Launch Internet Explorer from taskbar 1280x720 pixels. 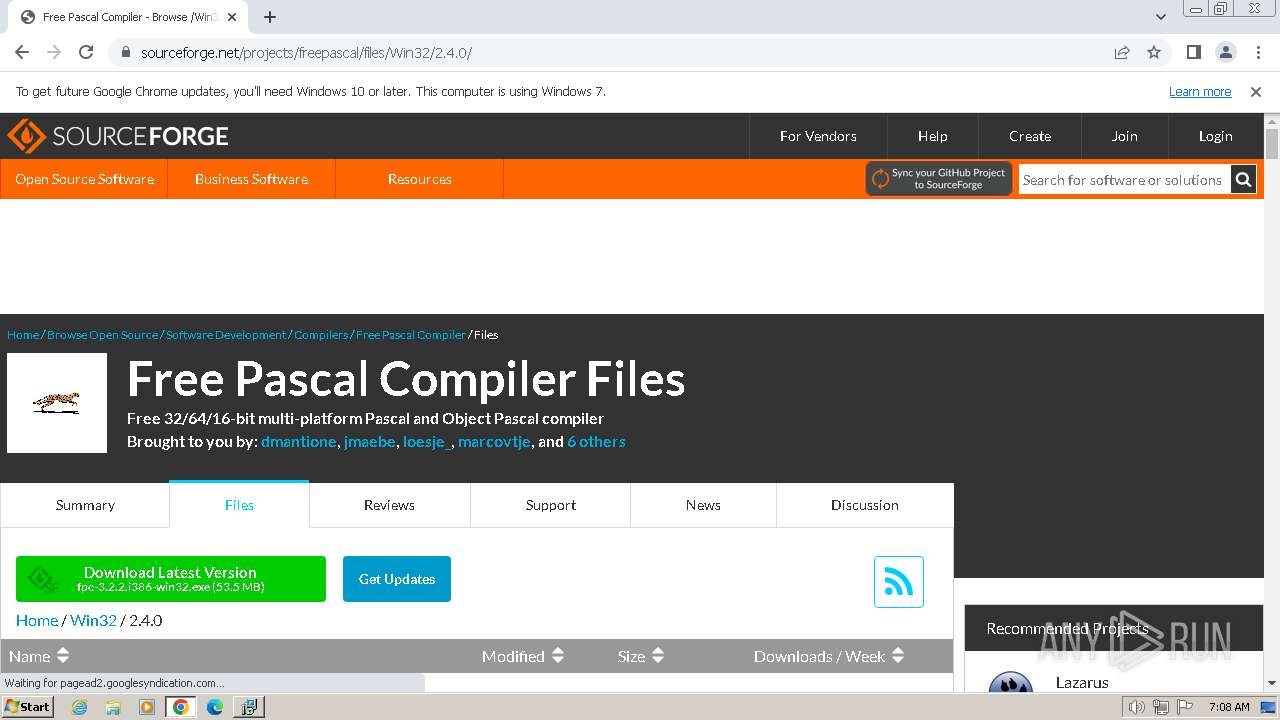point(79,707)
